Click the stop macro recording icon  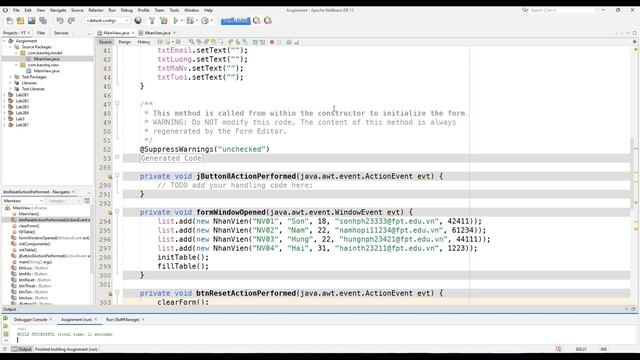click(x=279, y=42)
